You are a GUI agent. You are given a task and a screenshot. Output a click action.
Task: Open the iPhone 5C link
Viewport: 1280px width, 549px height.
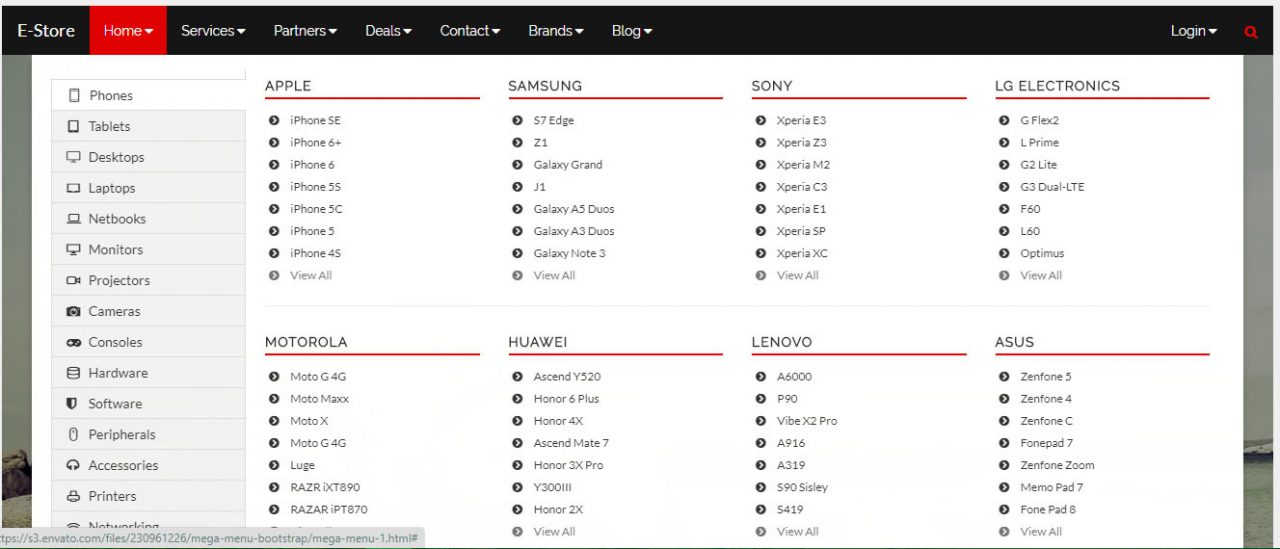click(x=316, y=209)
